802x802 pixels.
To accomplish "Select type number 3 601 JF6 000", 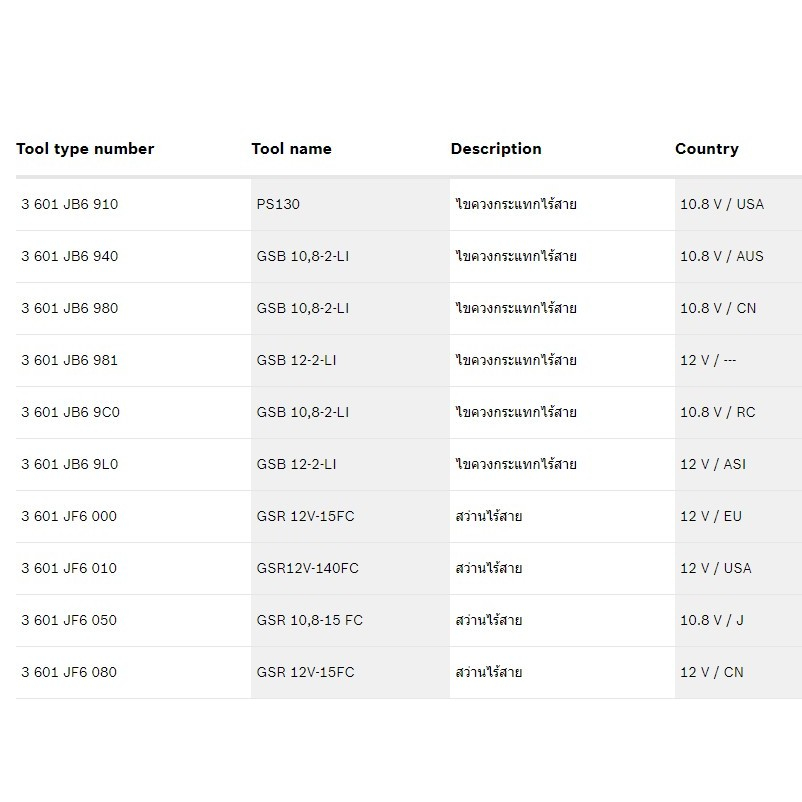I will pyautogui.click(x=69, y=516).
